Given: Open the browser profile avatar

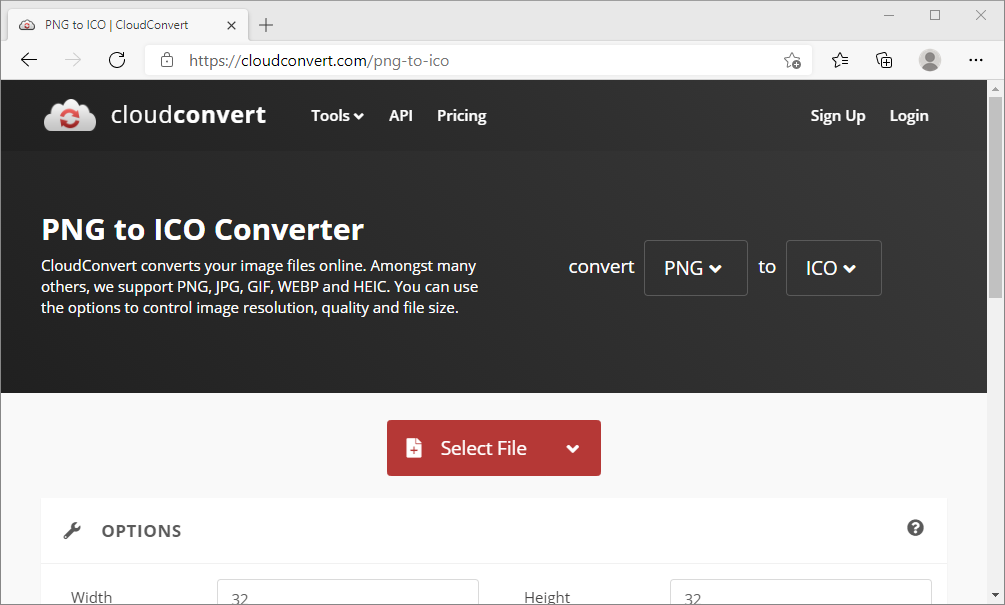Looking at the screenshot, I should 929,60.
